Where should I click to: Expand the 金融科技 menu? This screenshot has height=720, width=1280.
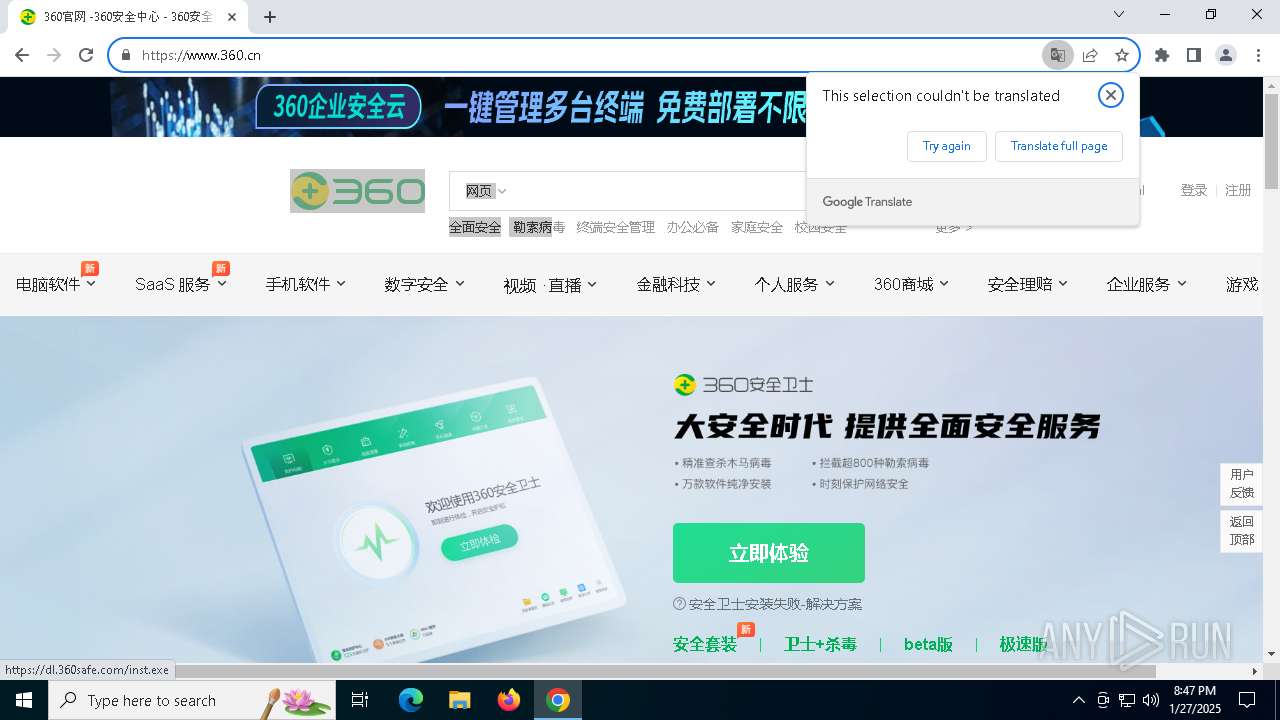676,284
